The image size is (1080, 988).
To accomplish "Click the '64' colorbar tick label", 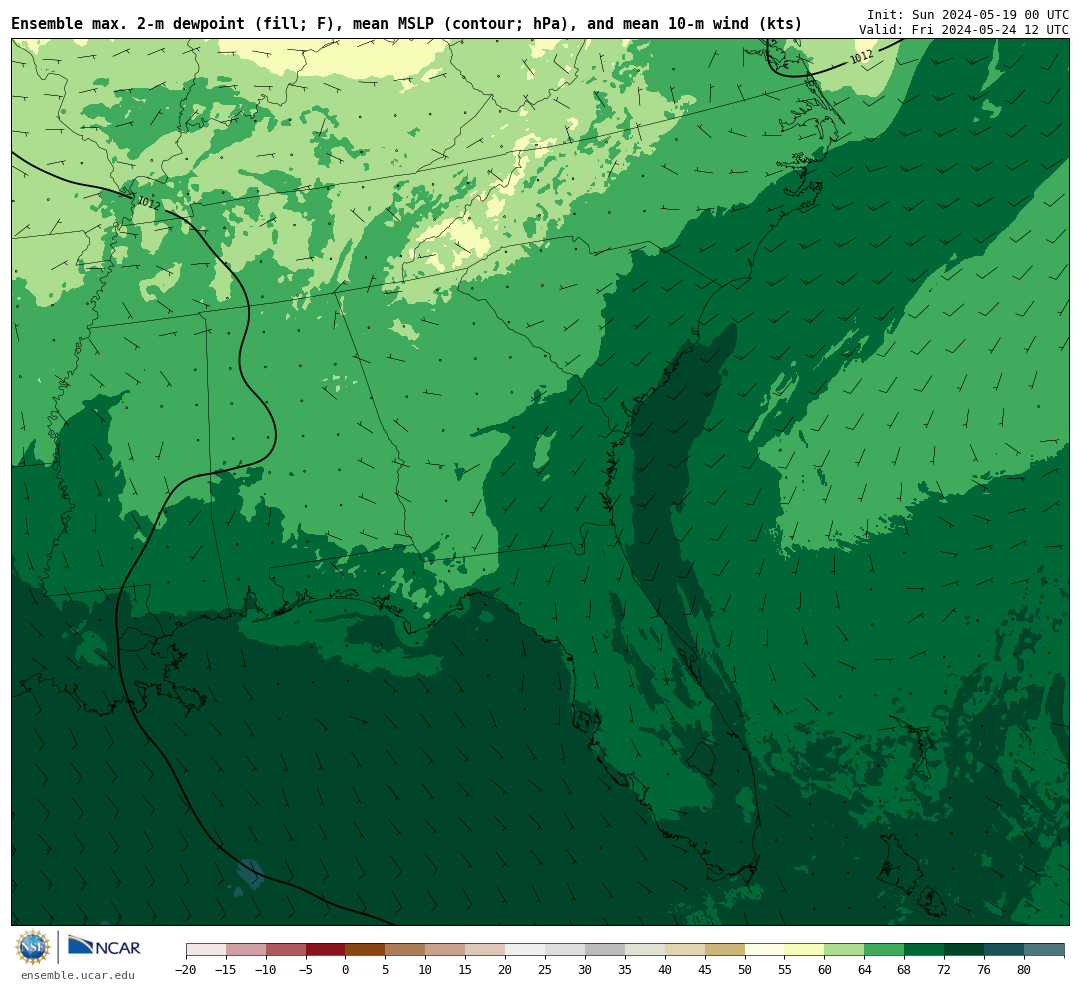I will 864,969.
